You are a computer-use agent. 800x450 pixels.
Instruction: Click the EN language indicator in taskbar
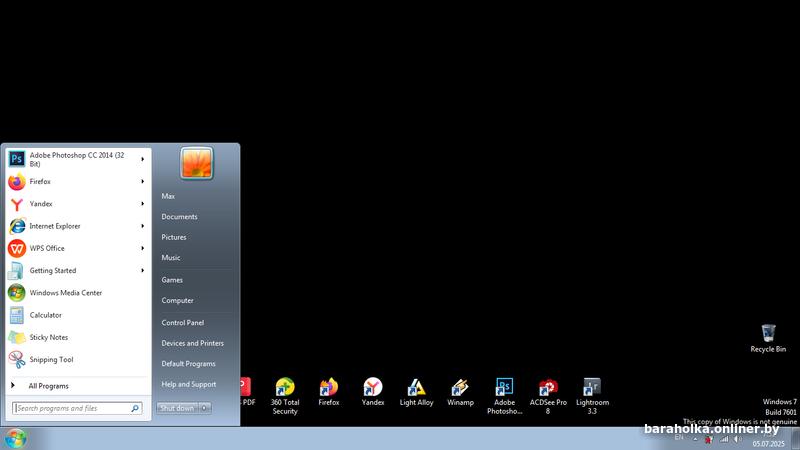(x=679, y=437)
